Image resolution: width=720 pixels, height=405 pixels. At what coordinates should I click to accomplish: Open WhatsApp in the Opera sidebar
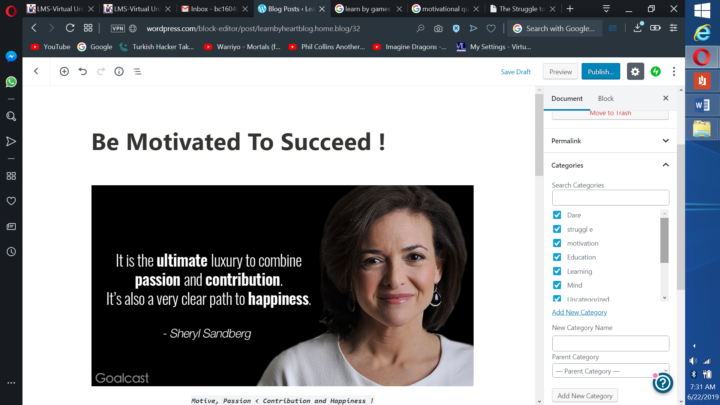click(x=11, y=82)
